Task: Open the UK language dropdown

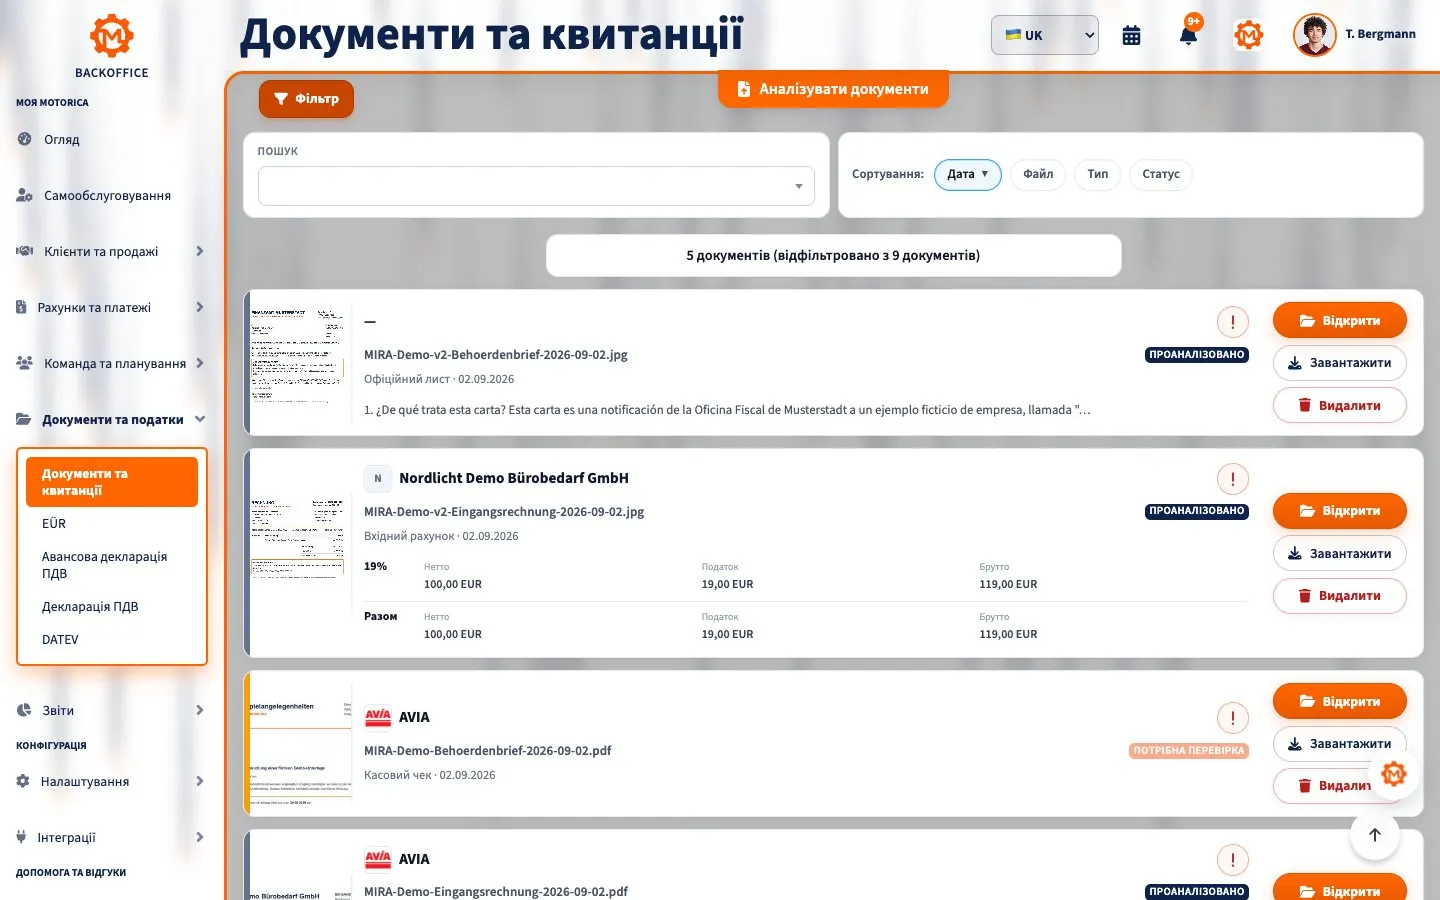Action: click(x=1045, y=35)
